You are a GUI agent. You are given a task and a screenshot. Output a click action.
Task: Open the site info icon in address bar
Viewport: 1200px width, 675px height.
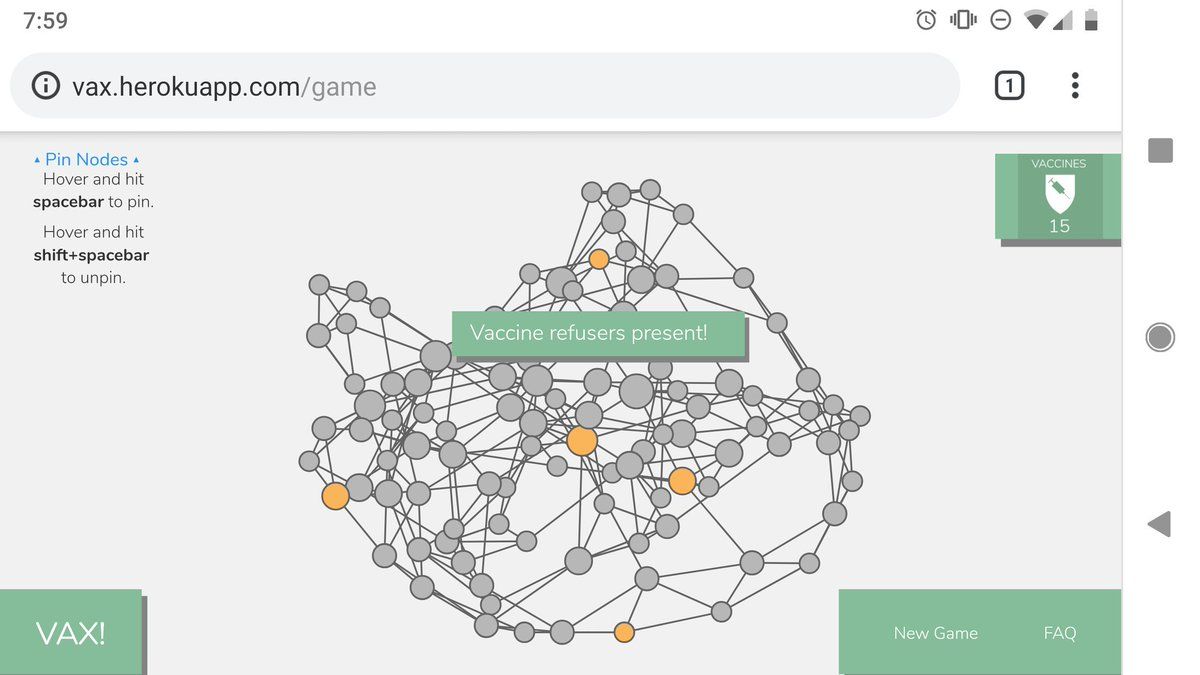click(46, 86)
